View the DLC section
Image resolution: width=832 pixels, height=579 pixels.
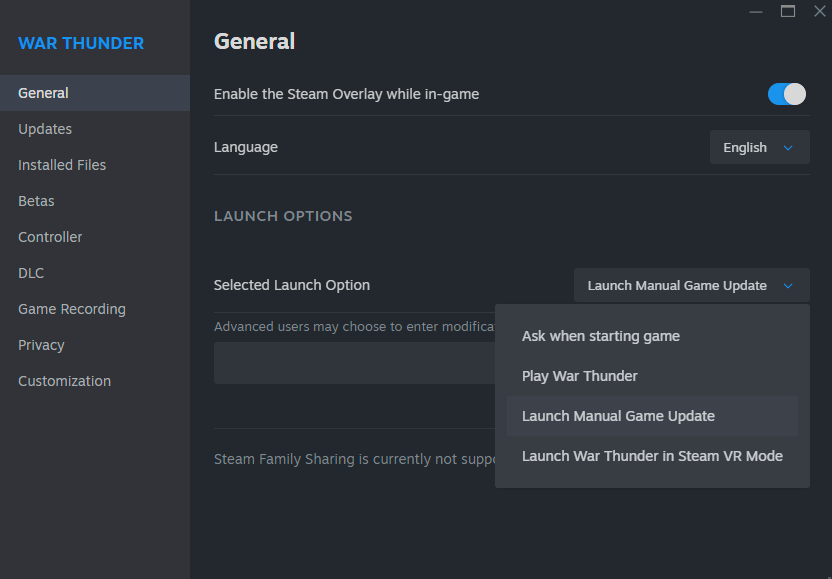31,273
